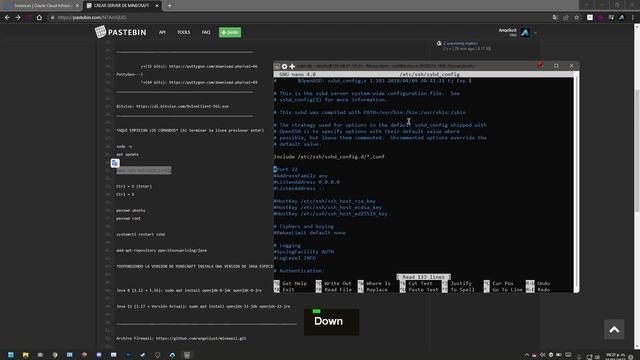This screenshot has height=360, width=640.
Task: Click the 'apt update' line in the paste
Action: (127, 154)
